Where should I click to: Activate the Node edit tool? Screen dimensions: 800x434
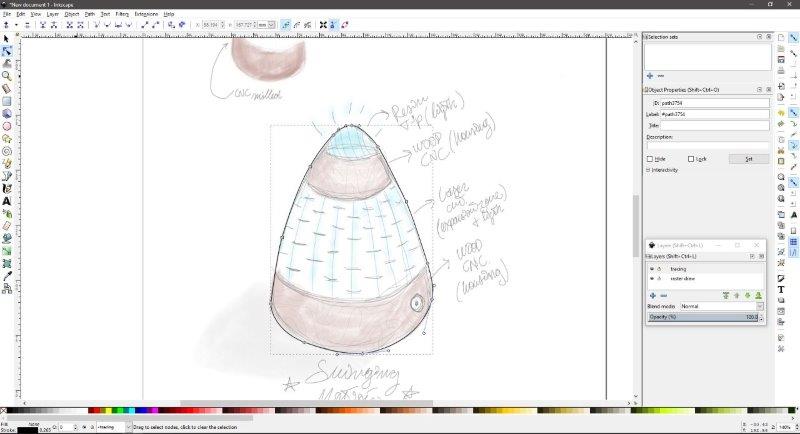(7, 51)
